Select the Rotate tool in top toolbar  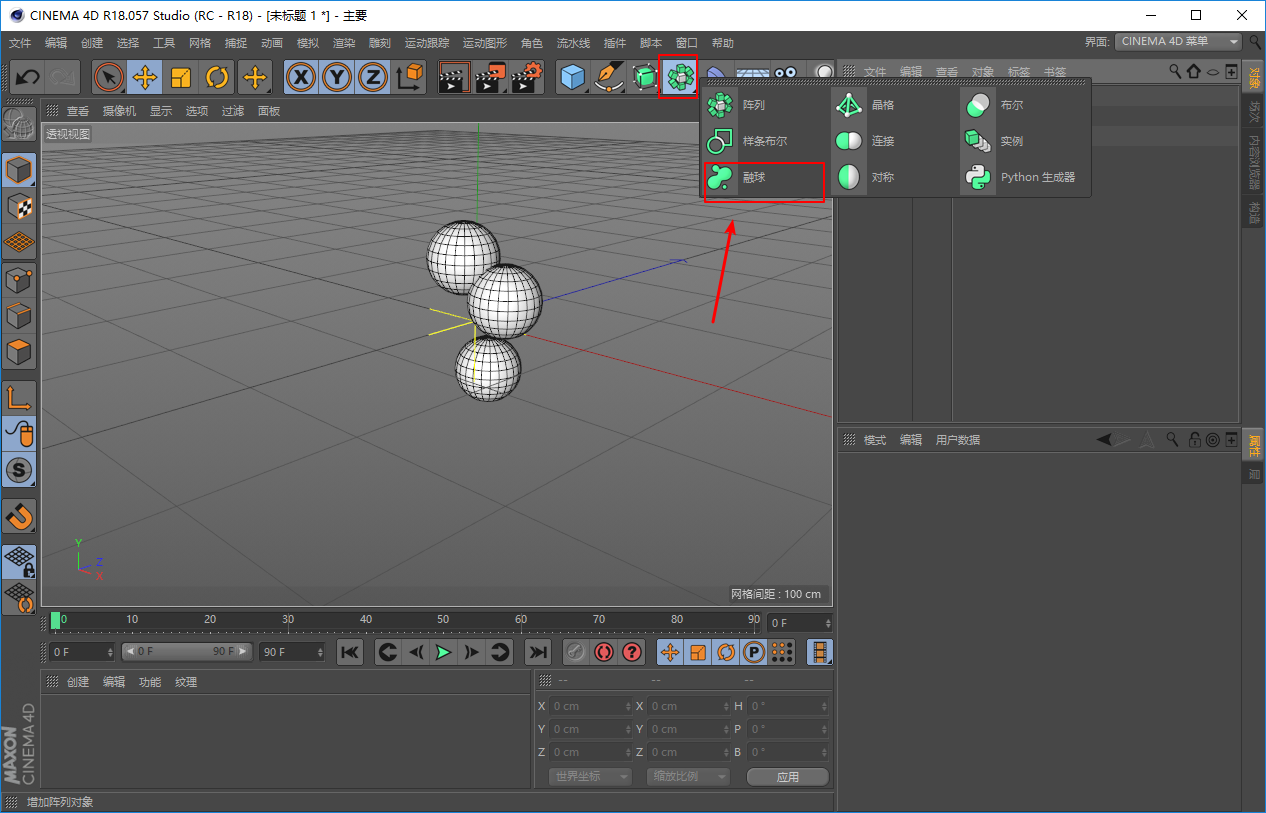pyautogui.click(x=217, y=77)
